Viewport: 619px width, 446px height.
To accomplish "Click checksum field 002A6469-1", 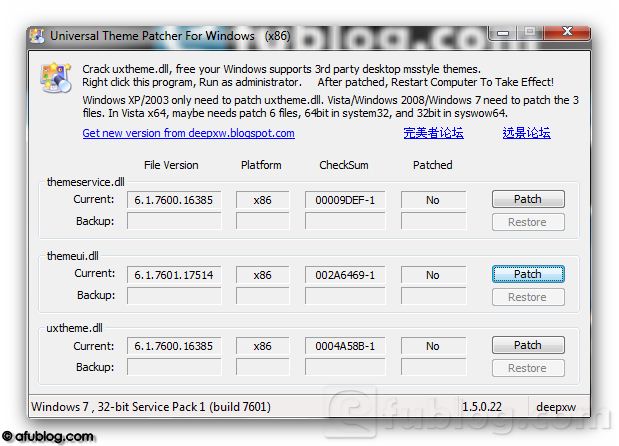I will [345, 275].
